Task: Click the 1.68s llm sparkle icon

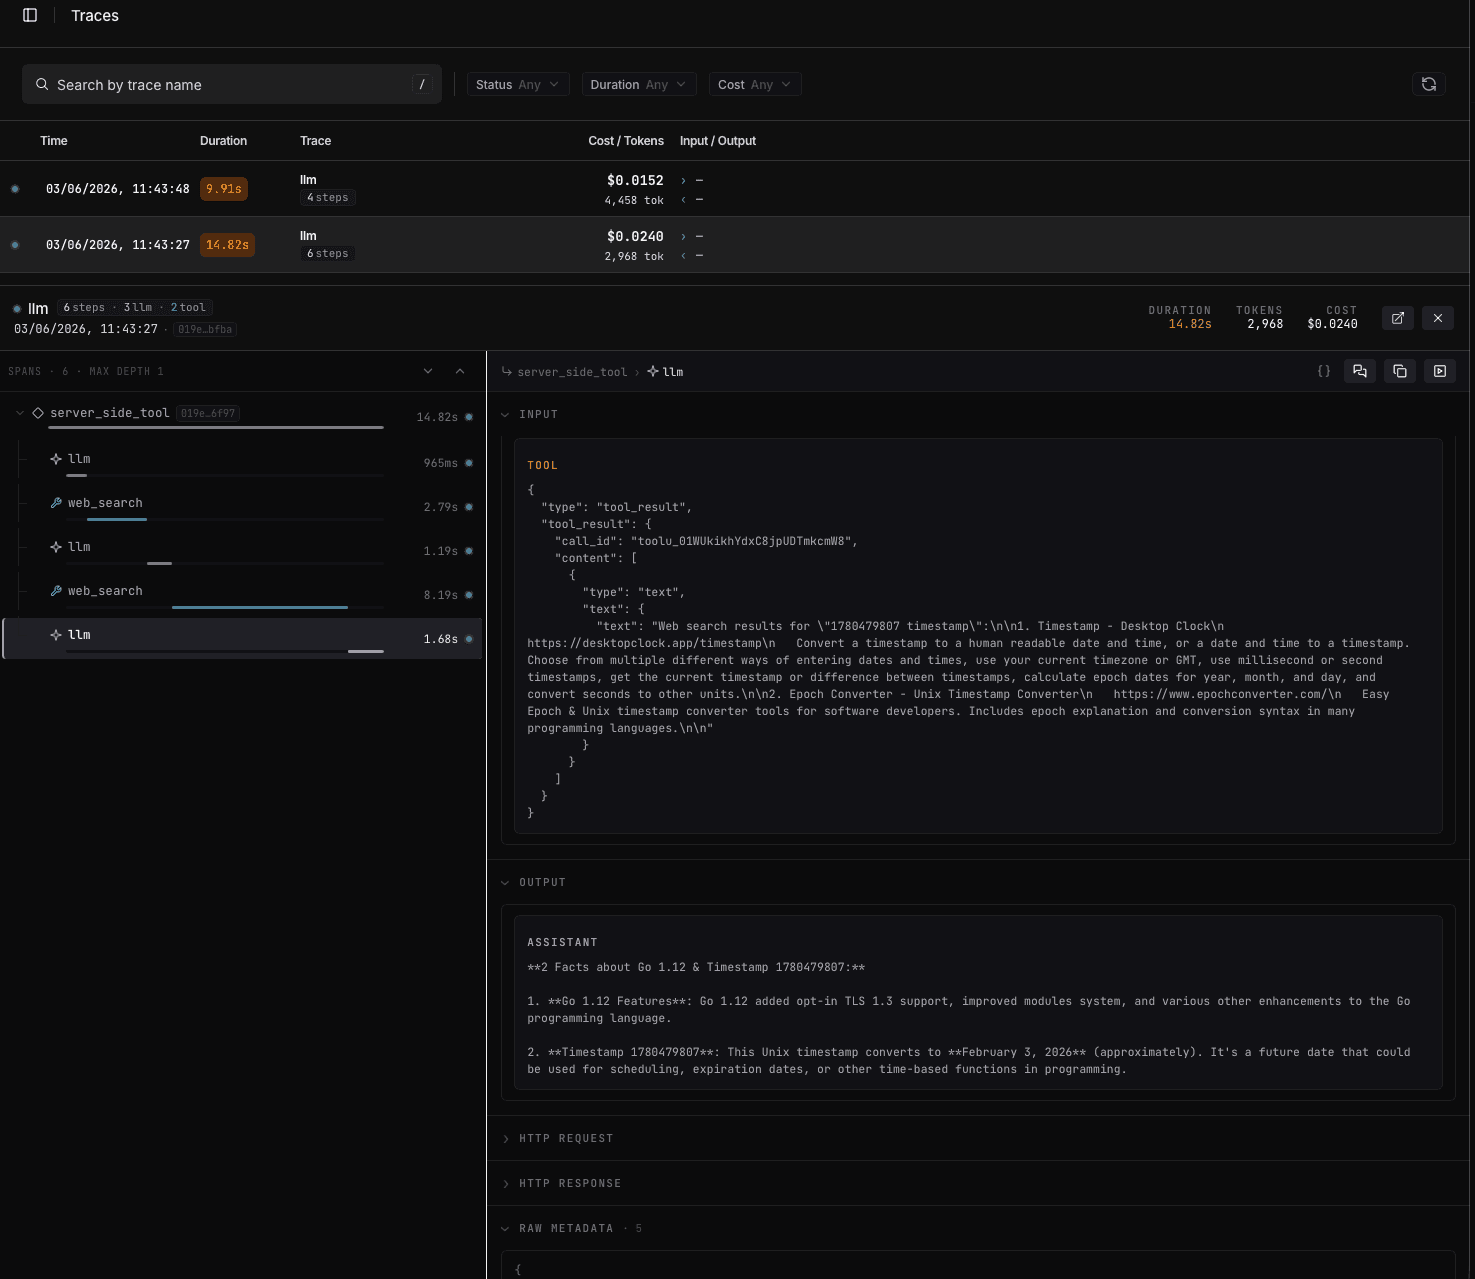Action: 56,635
